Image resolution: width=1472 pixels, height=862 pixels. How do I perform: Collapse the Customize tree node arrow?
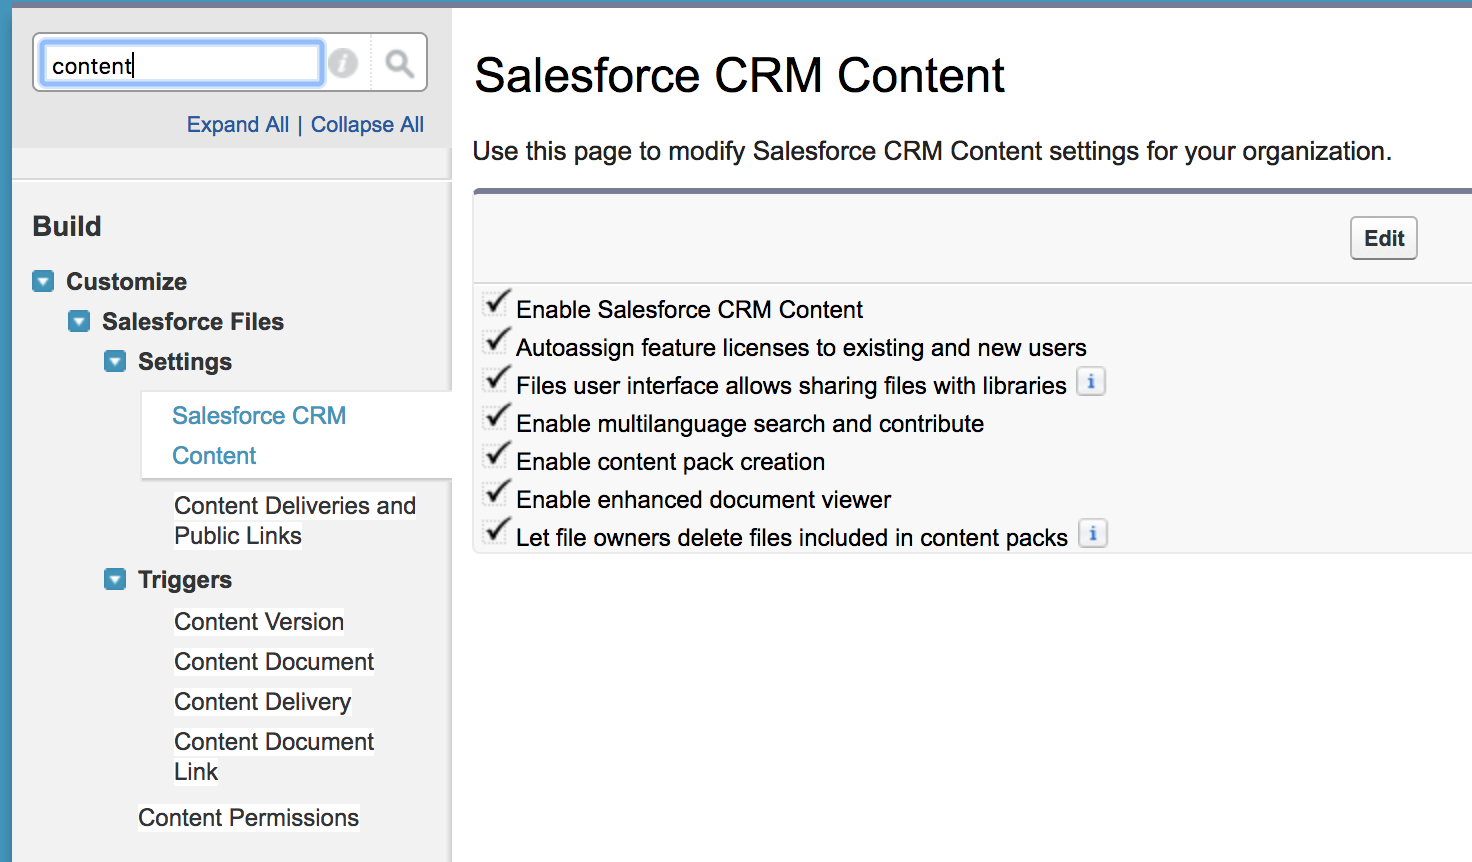(x=43, y=281)
